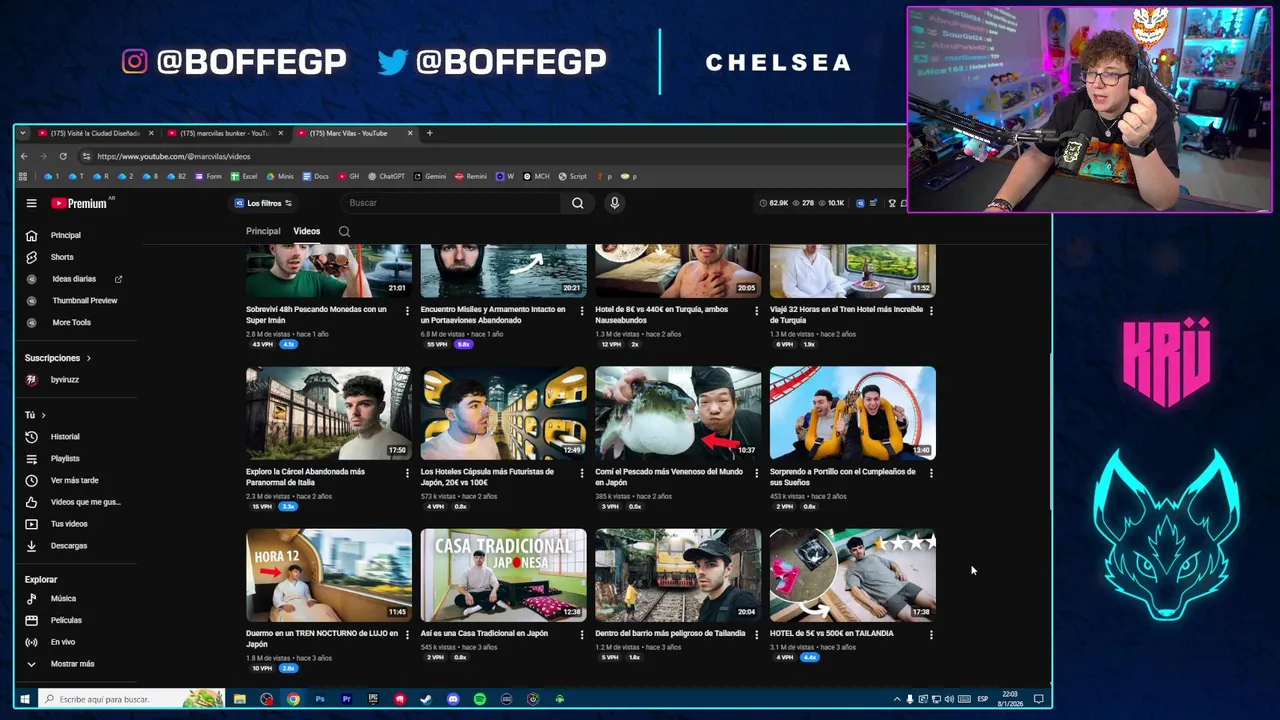
Task: Open the Remini bookmark
Action: (x=471, y=176)
